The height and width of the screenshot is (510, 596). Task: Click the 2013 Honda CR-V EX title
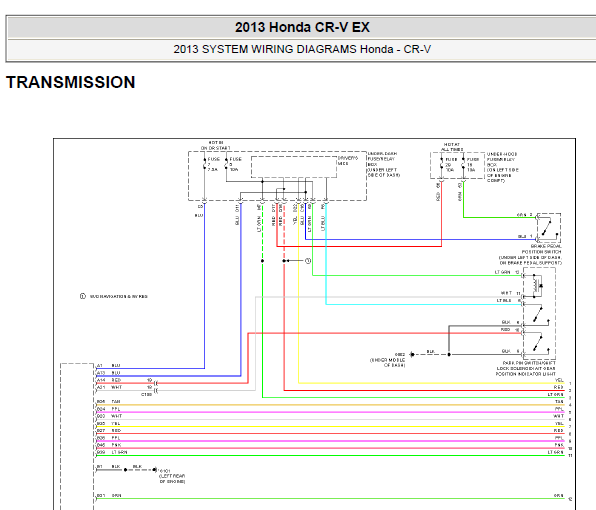(302, 27)
